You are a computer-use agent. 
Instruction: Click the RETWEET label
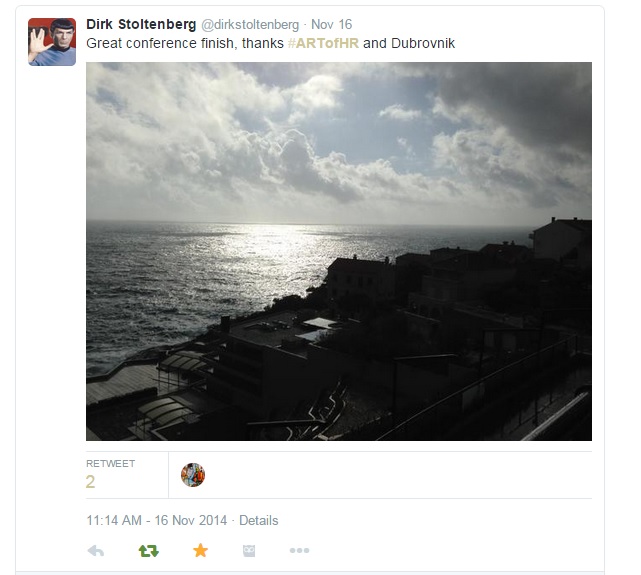110,463
